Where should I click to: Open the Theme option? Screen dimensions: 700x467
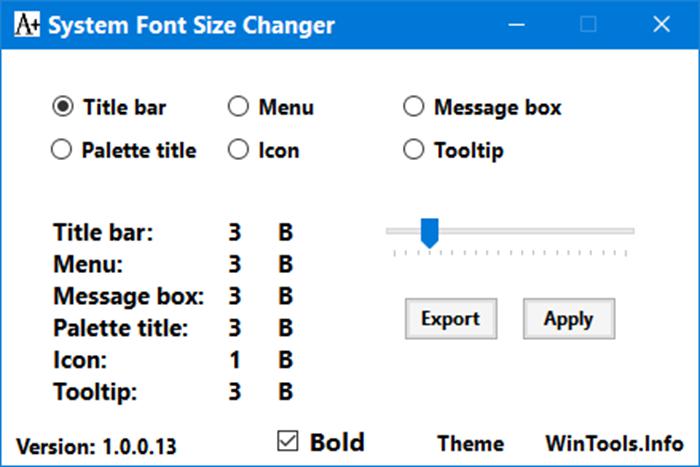click(471, 443)
